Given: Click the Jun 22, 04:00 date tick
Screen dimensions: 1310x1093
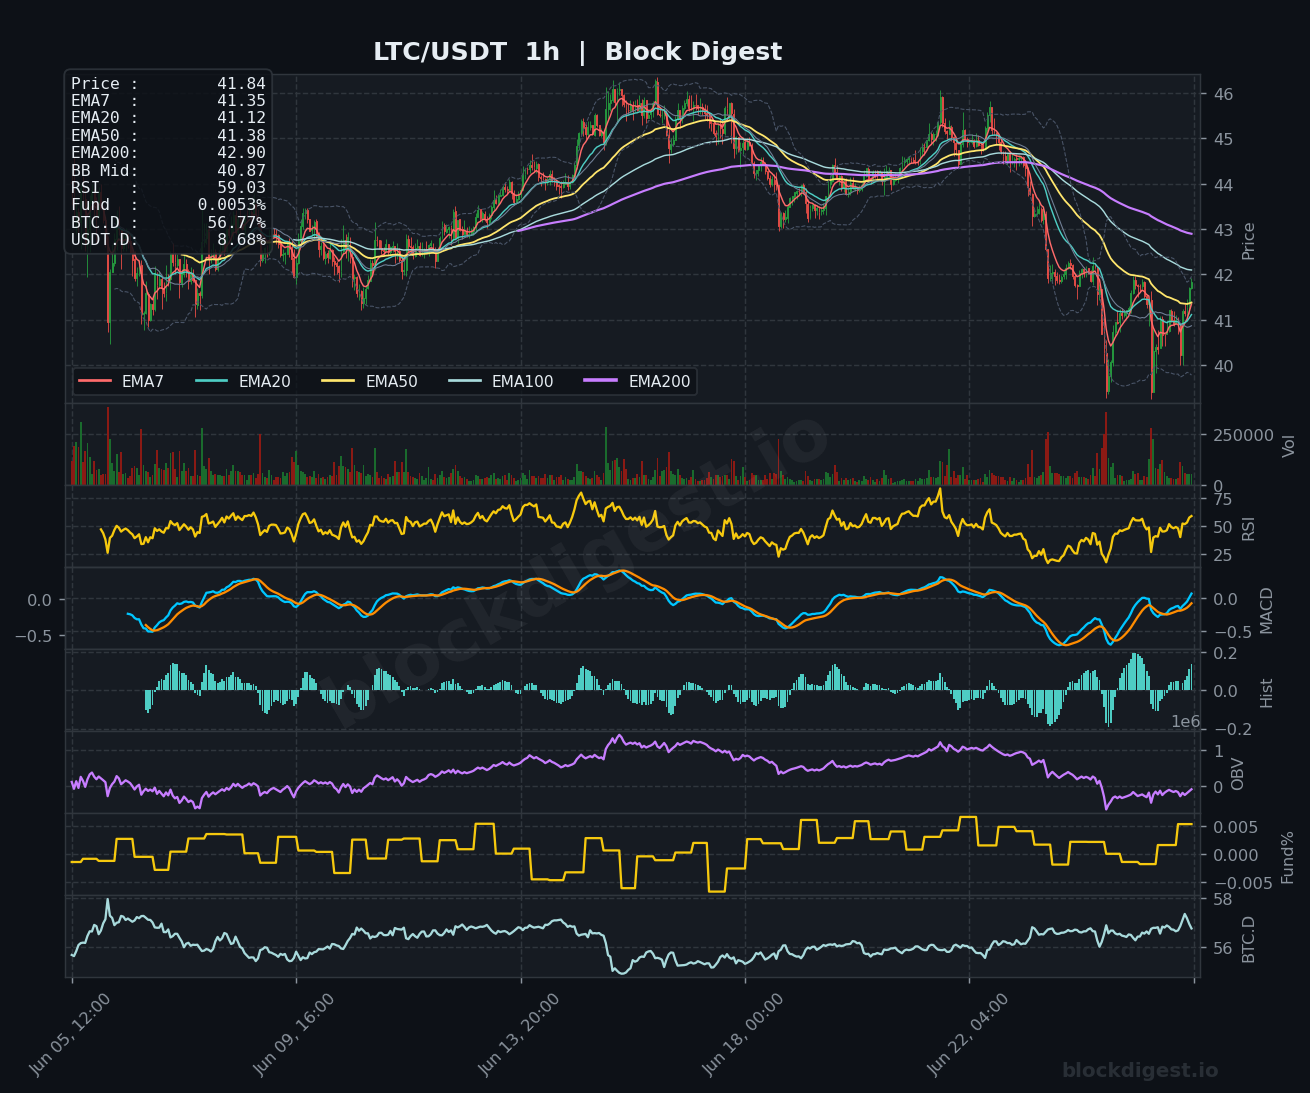Looking at the screenshot, I should tap(968, 1034).
